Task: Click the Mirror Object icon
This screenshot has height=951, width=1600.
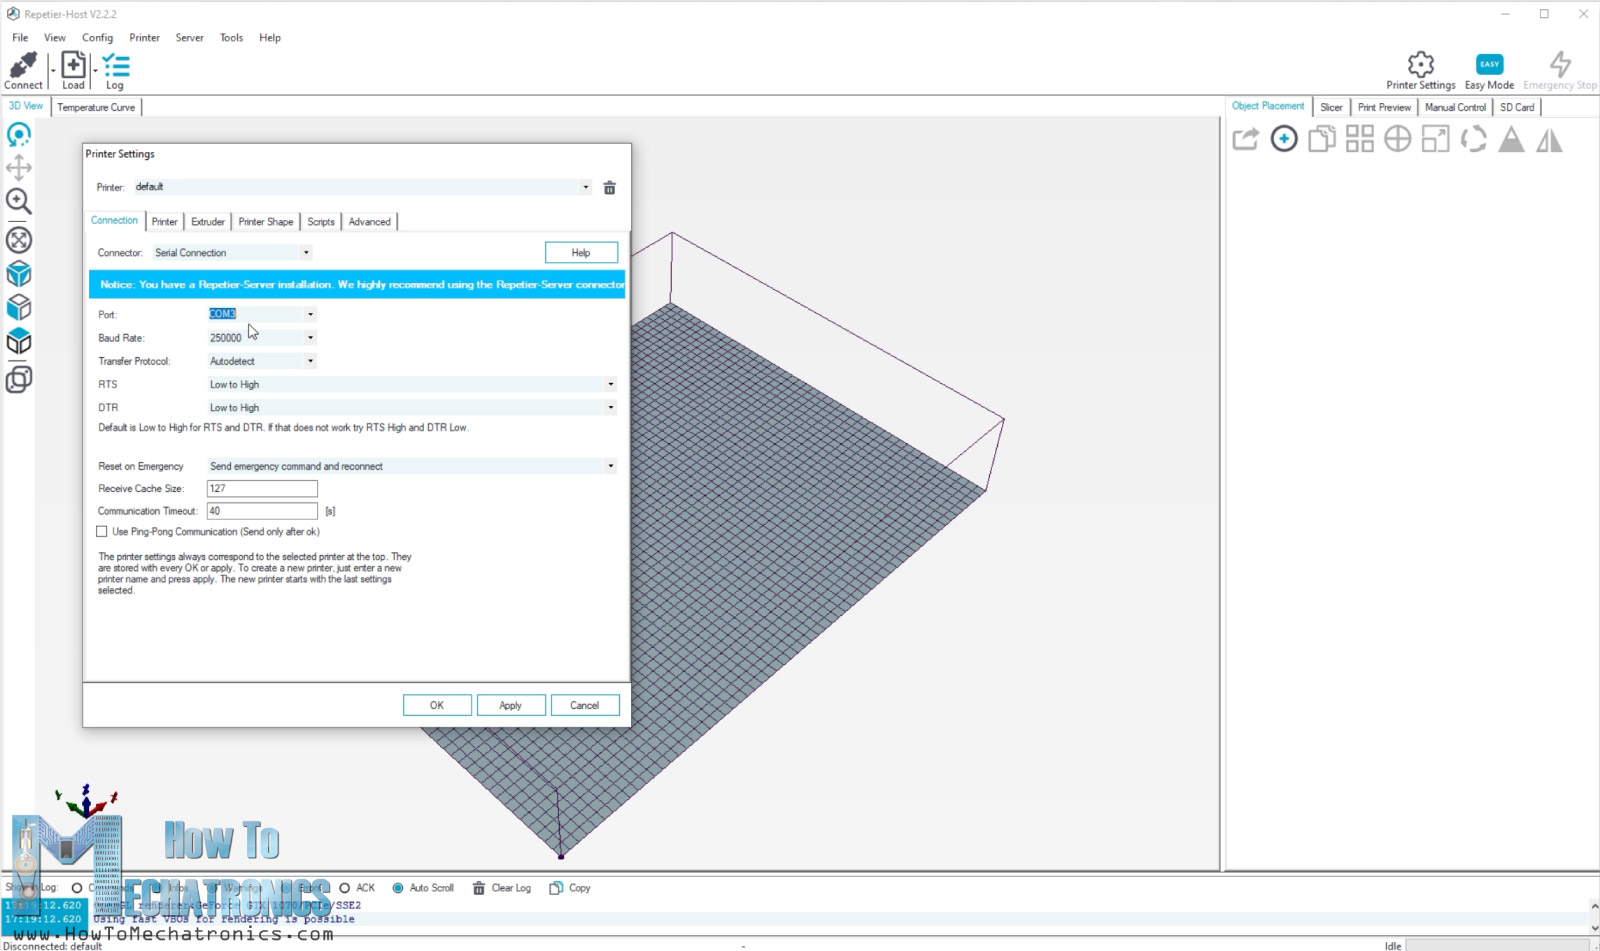Action: [x=1549, y=141]
